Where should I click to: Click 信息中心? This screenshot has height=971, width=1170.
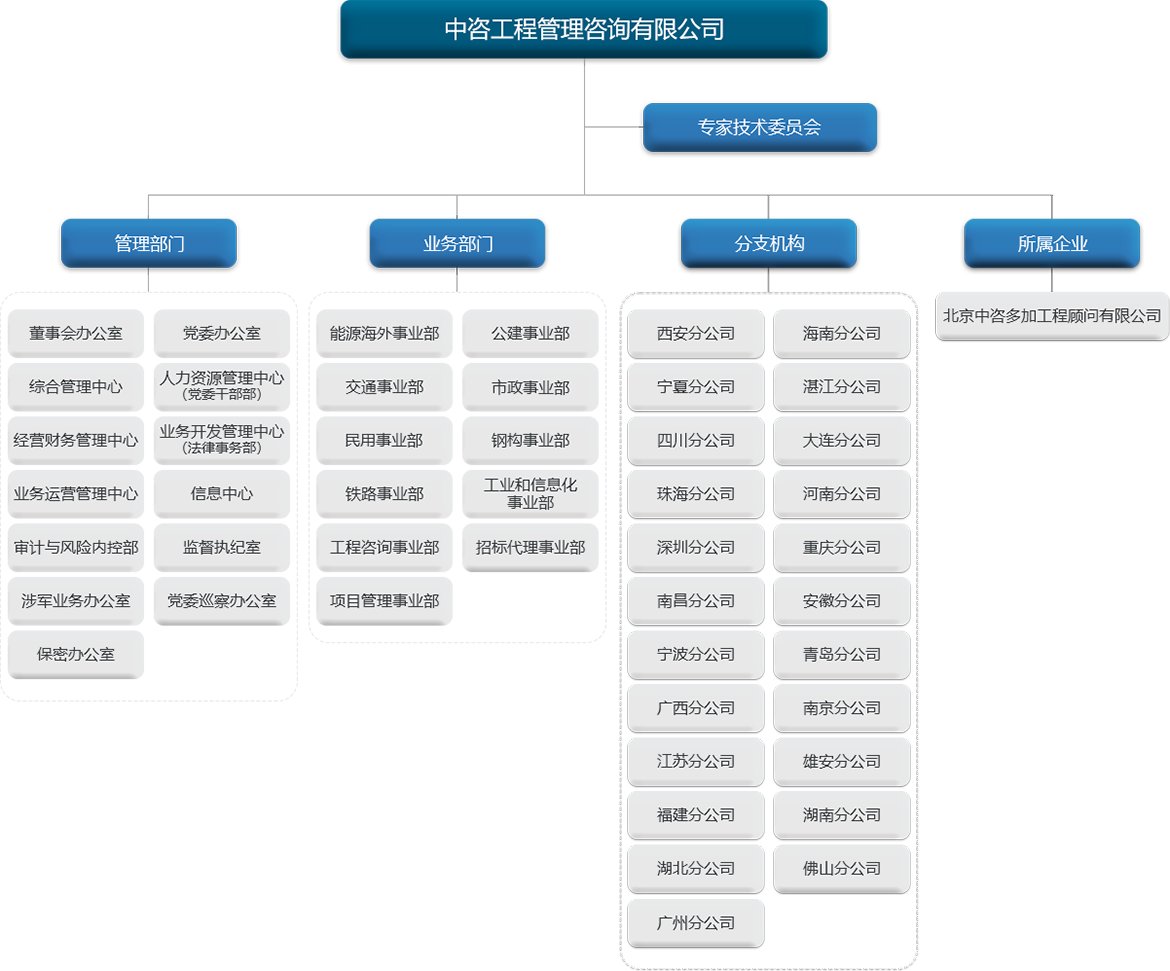click(x=222, y=494)
